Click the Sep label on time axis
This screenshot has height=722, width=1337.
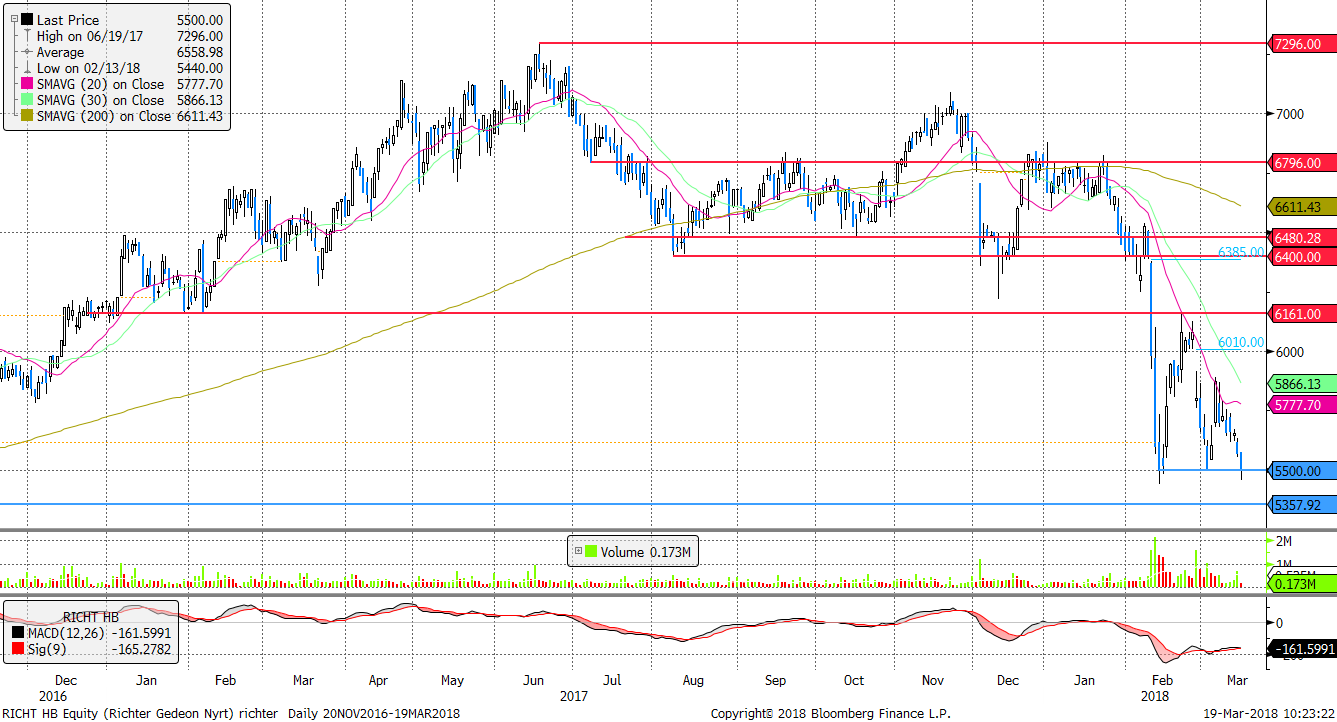(x=776, y=680)
